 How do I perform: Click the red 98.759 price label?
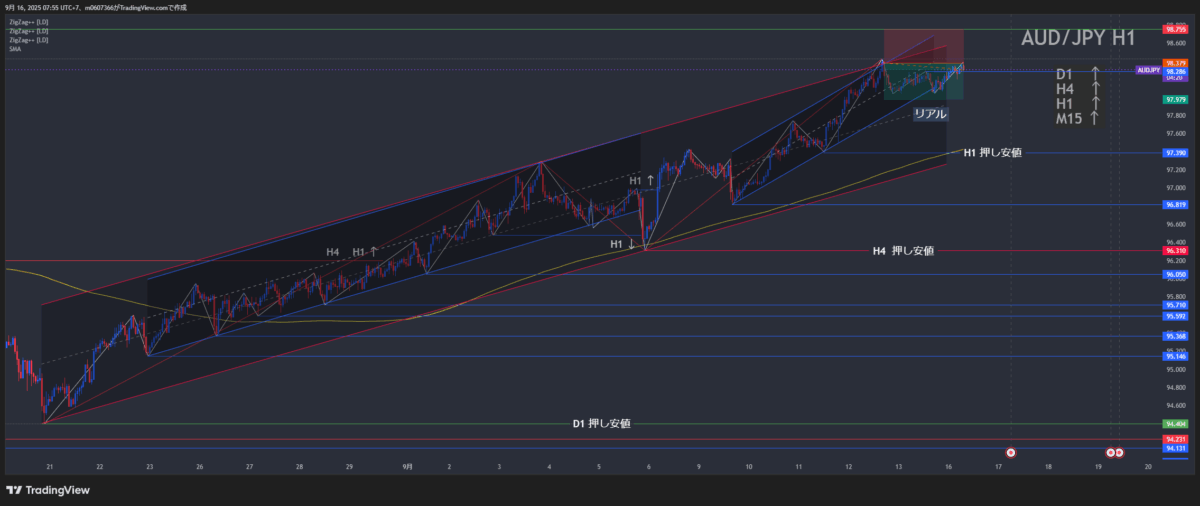click(1175, 30)
